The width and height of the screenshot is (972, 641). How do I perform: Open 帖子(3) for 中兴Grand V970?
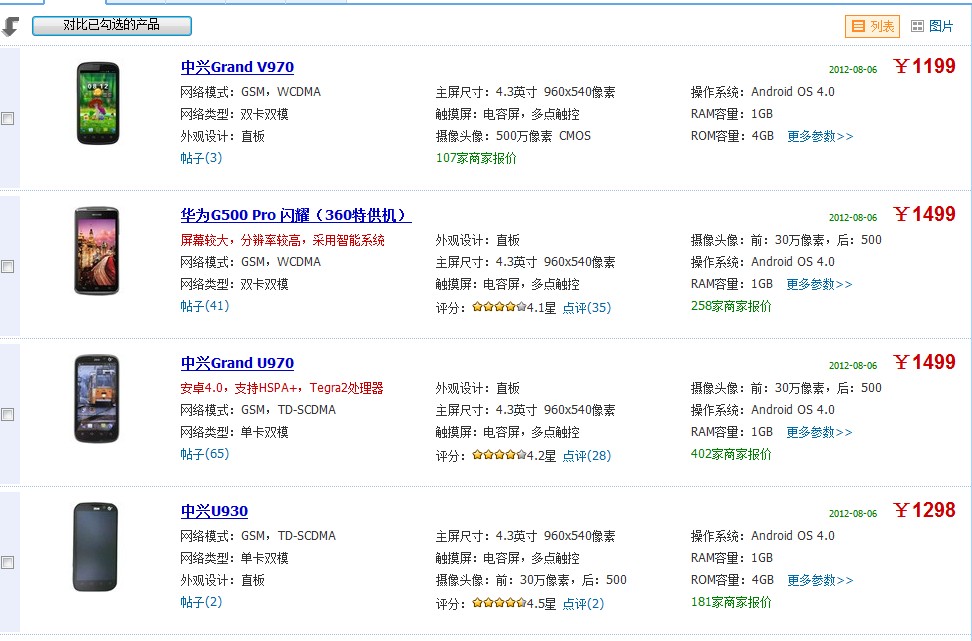[201, 158]
